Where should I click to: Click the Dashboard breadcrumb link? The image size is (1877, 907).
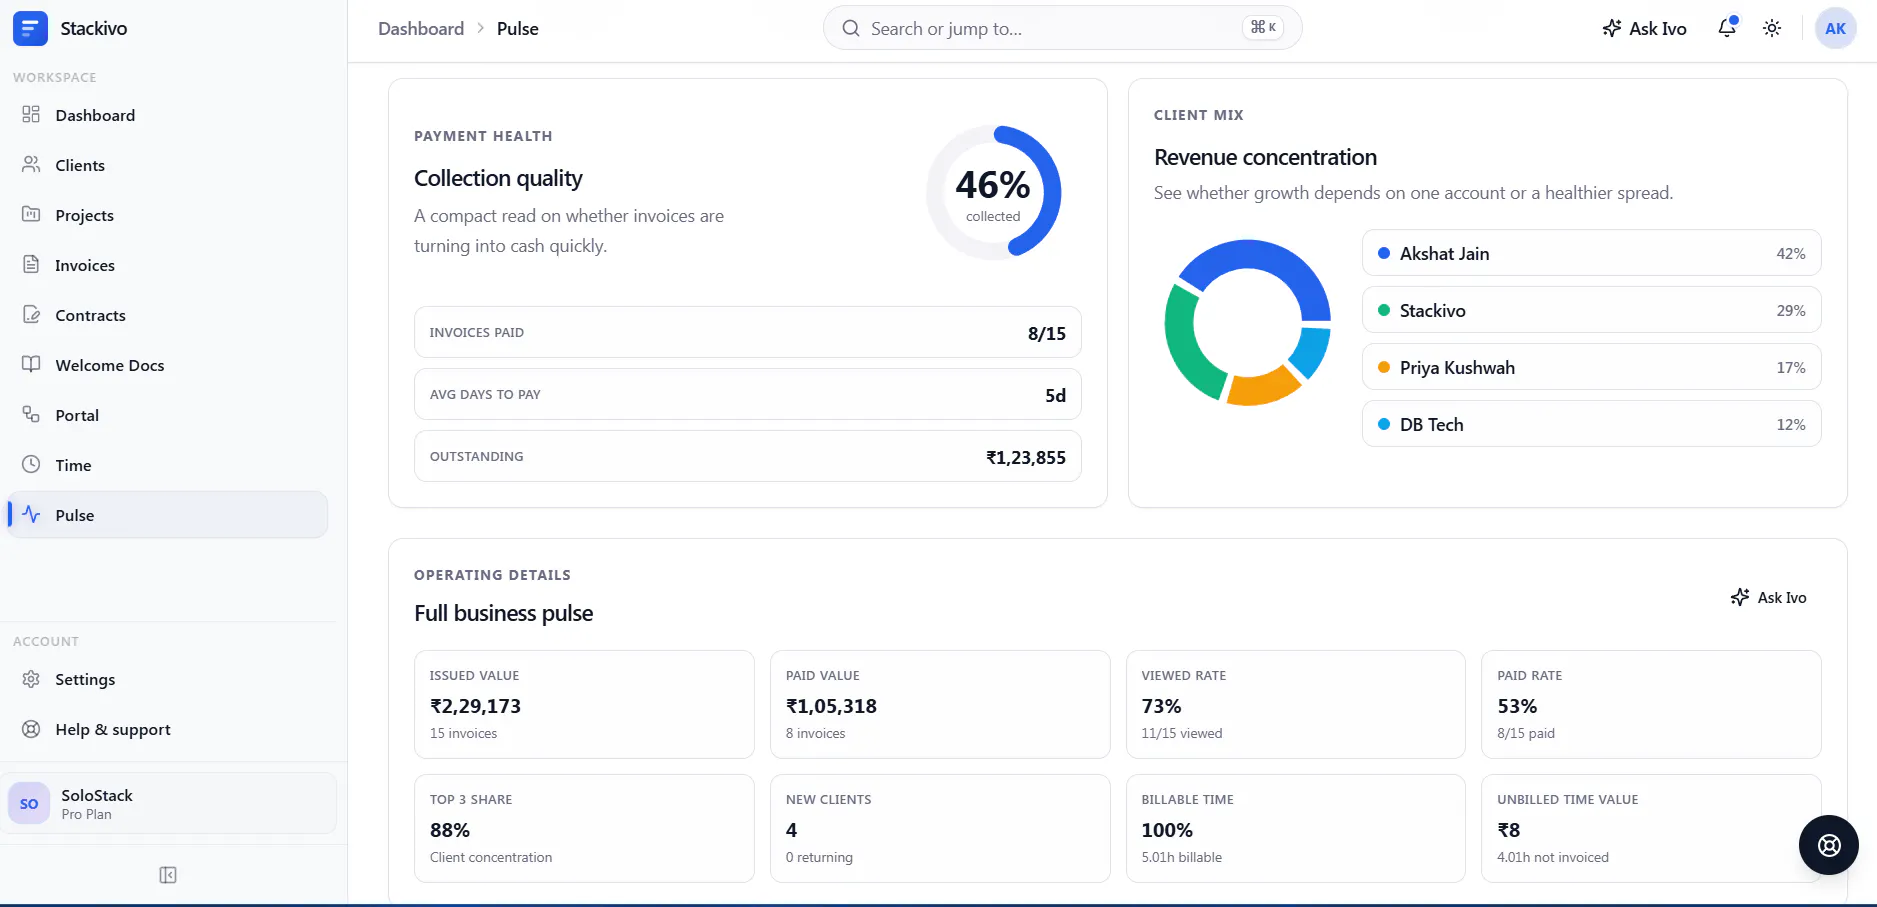(x=421, y=28)
